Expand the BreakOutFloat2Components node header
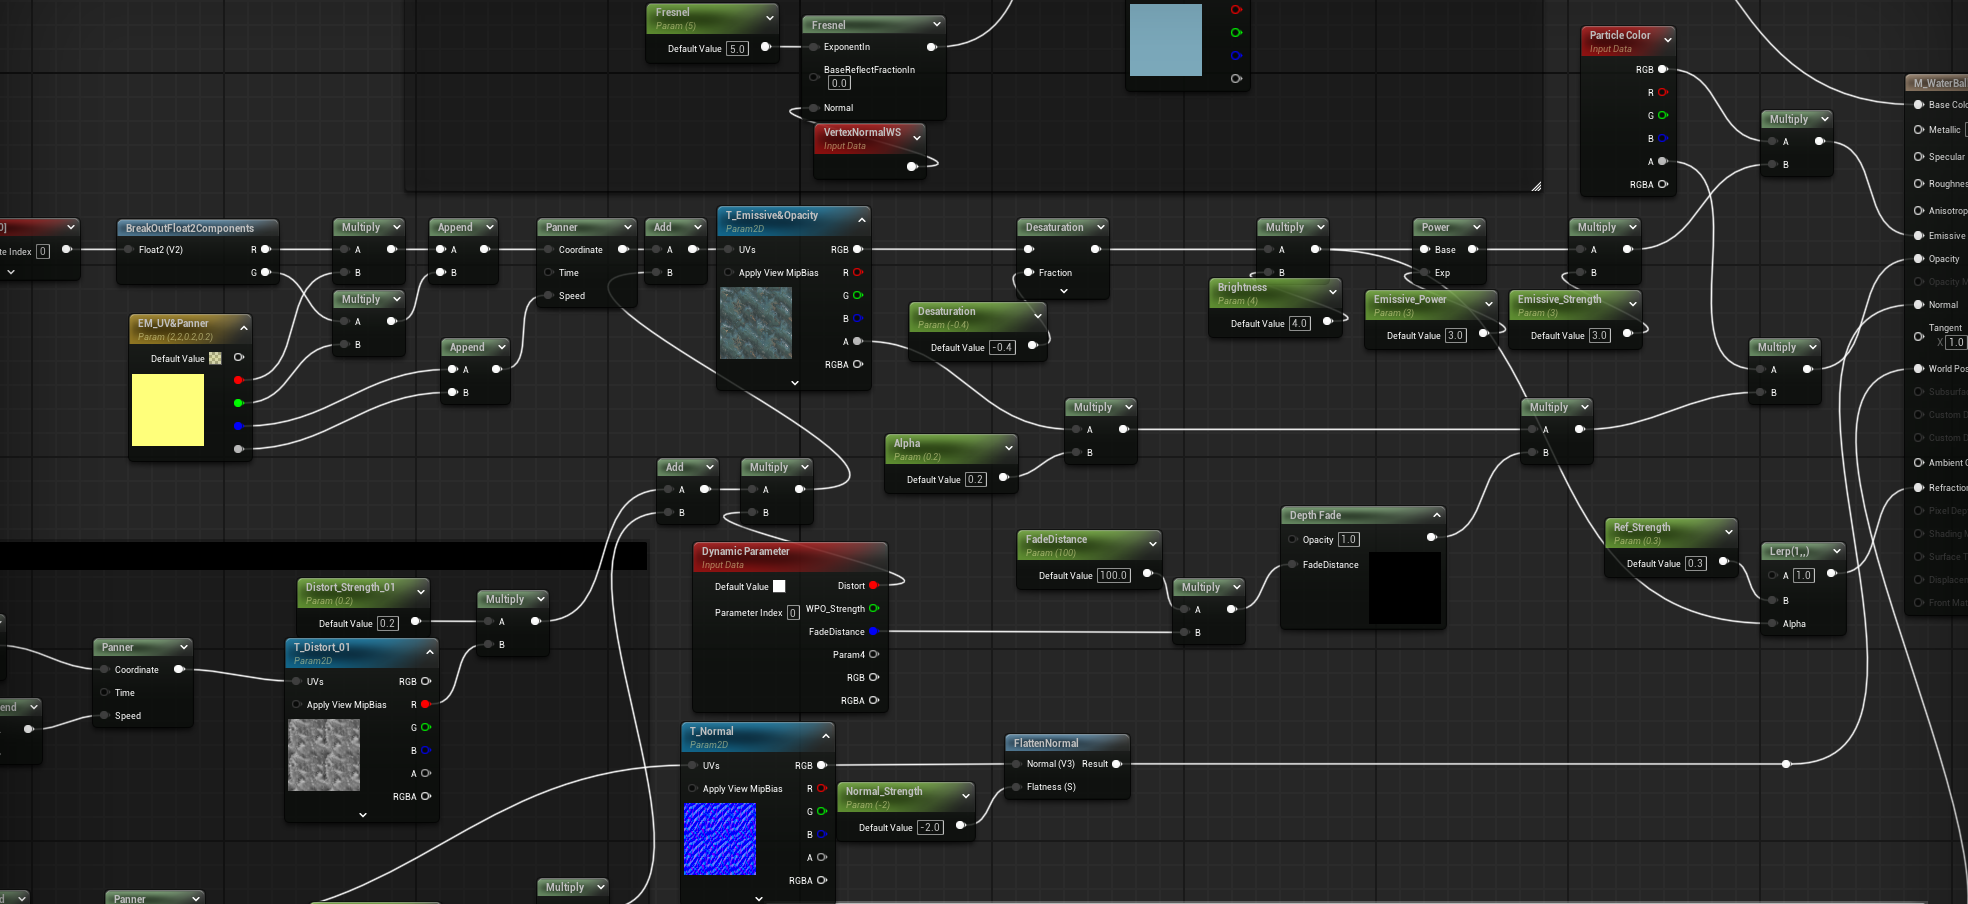Image resolution: width=1968 pixels, height=904 pixels. pos(190,228)
